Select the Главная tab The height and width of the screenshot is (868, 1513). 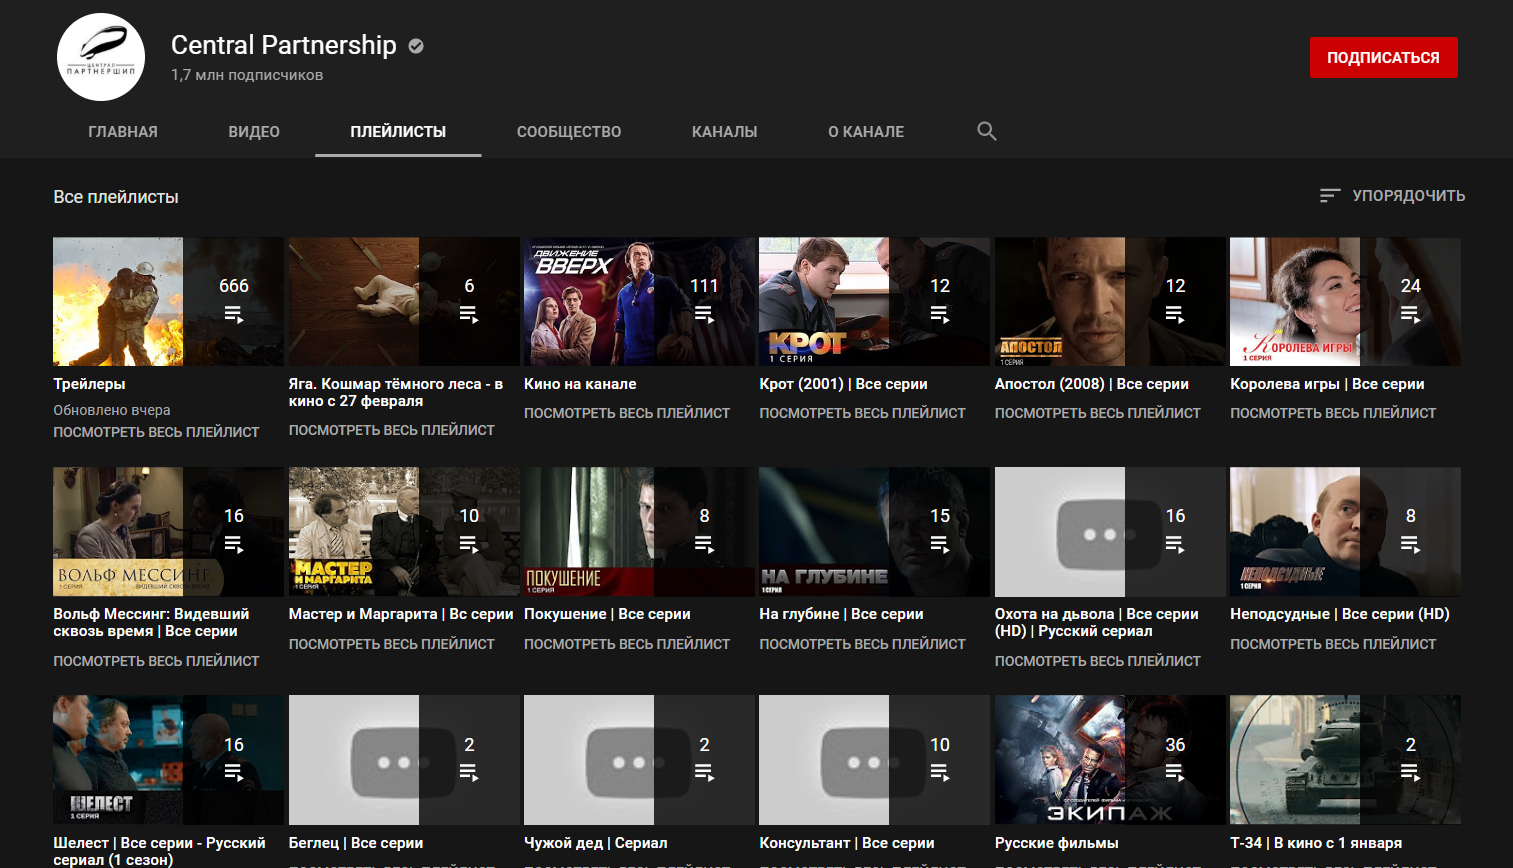tap(123, 132)
